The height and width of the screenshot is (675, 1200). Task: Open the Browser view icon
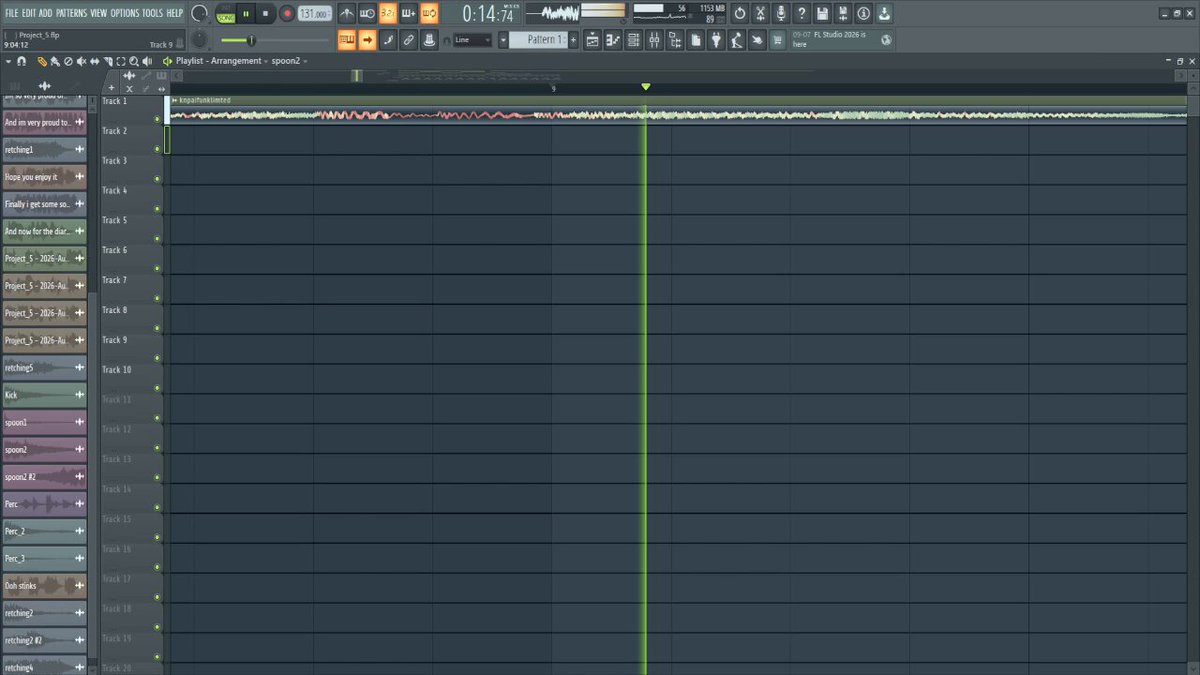point(675,40)
